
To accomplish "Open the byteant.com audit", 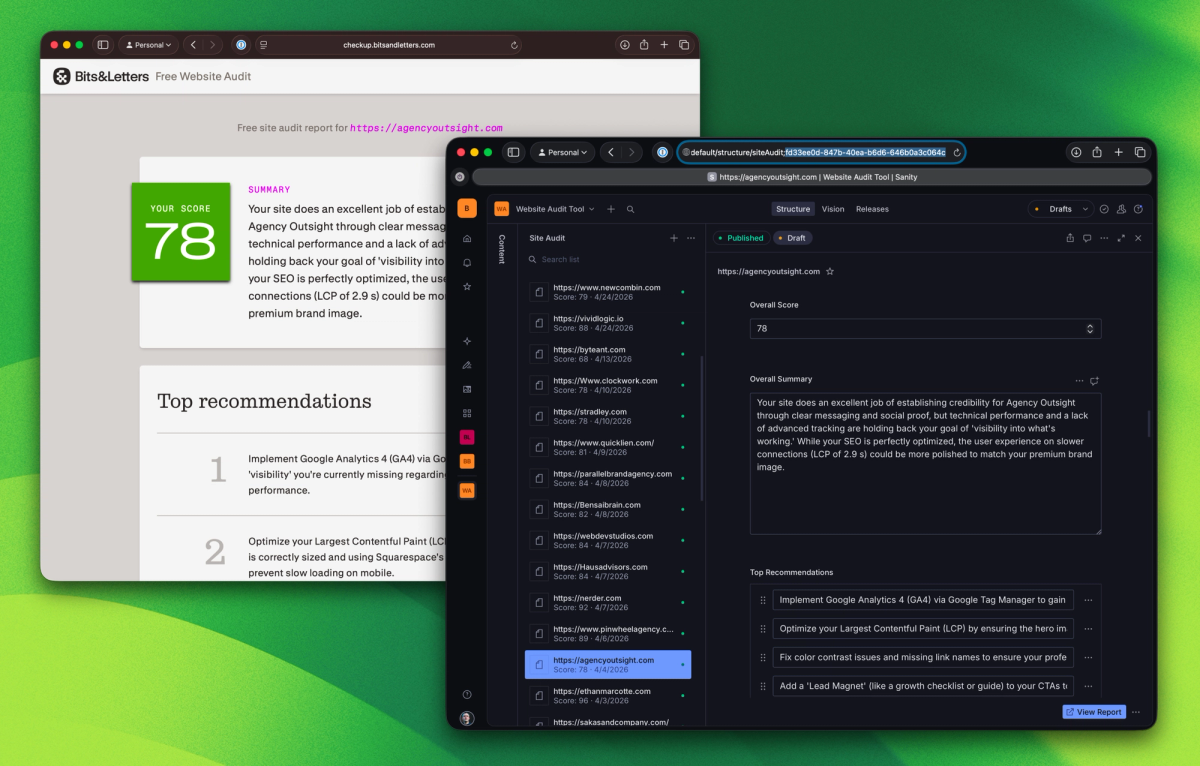I will (608, 354).
